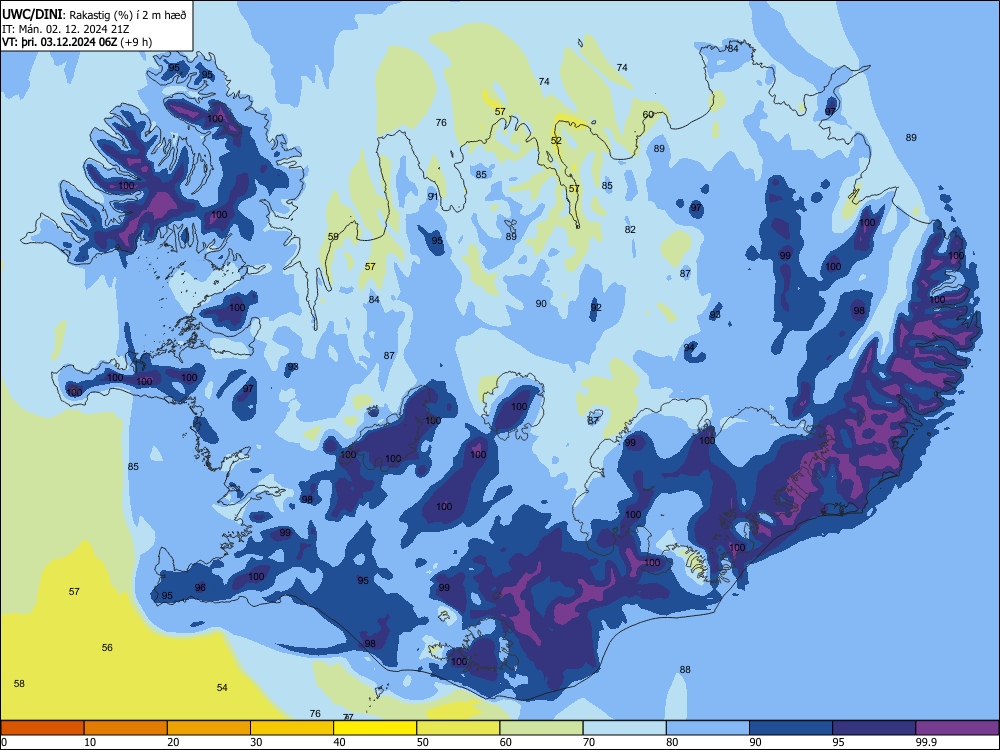Image resolution: width=1000 pixels, height=750 pixels.
Task: Click the legend tick label '20'
Action: point(173,742)
